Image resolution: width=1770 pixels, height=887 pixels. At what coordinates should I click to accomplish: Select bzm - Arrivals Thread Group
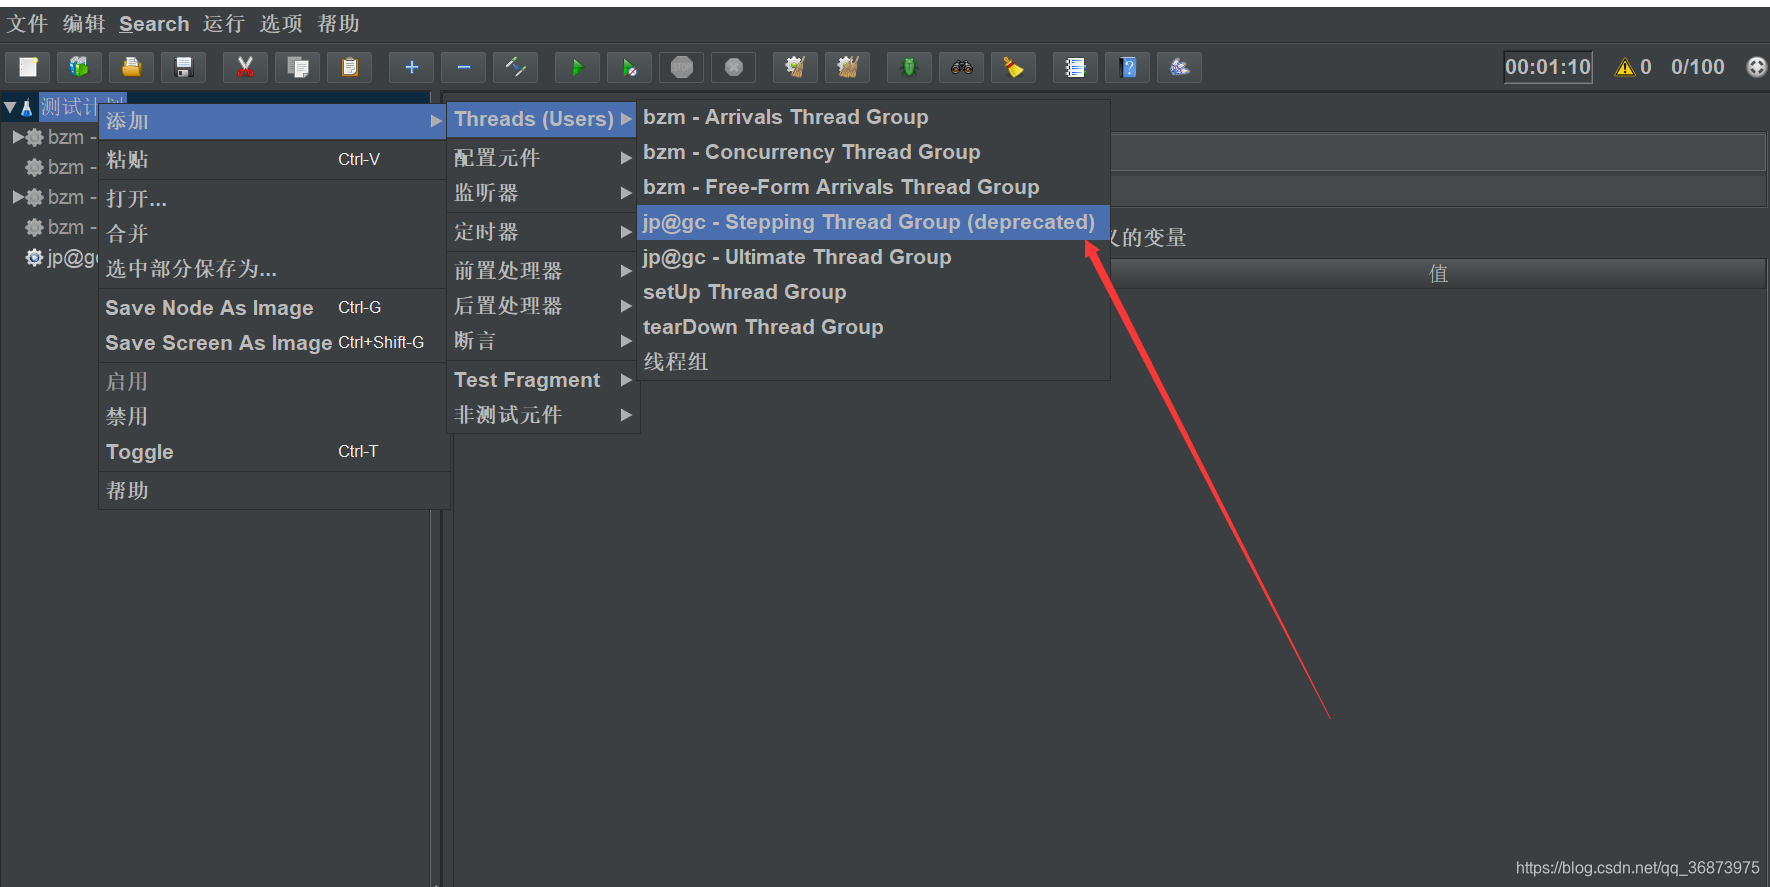873,117
